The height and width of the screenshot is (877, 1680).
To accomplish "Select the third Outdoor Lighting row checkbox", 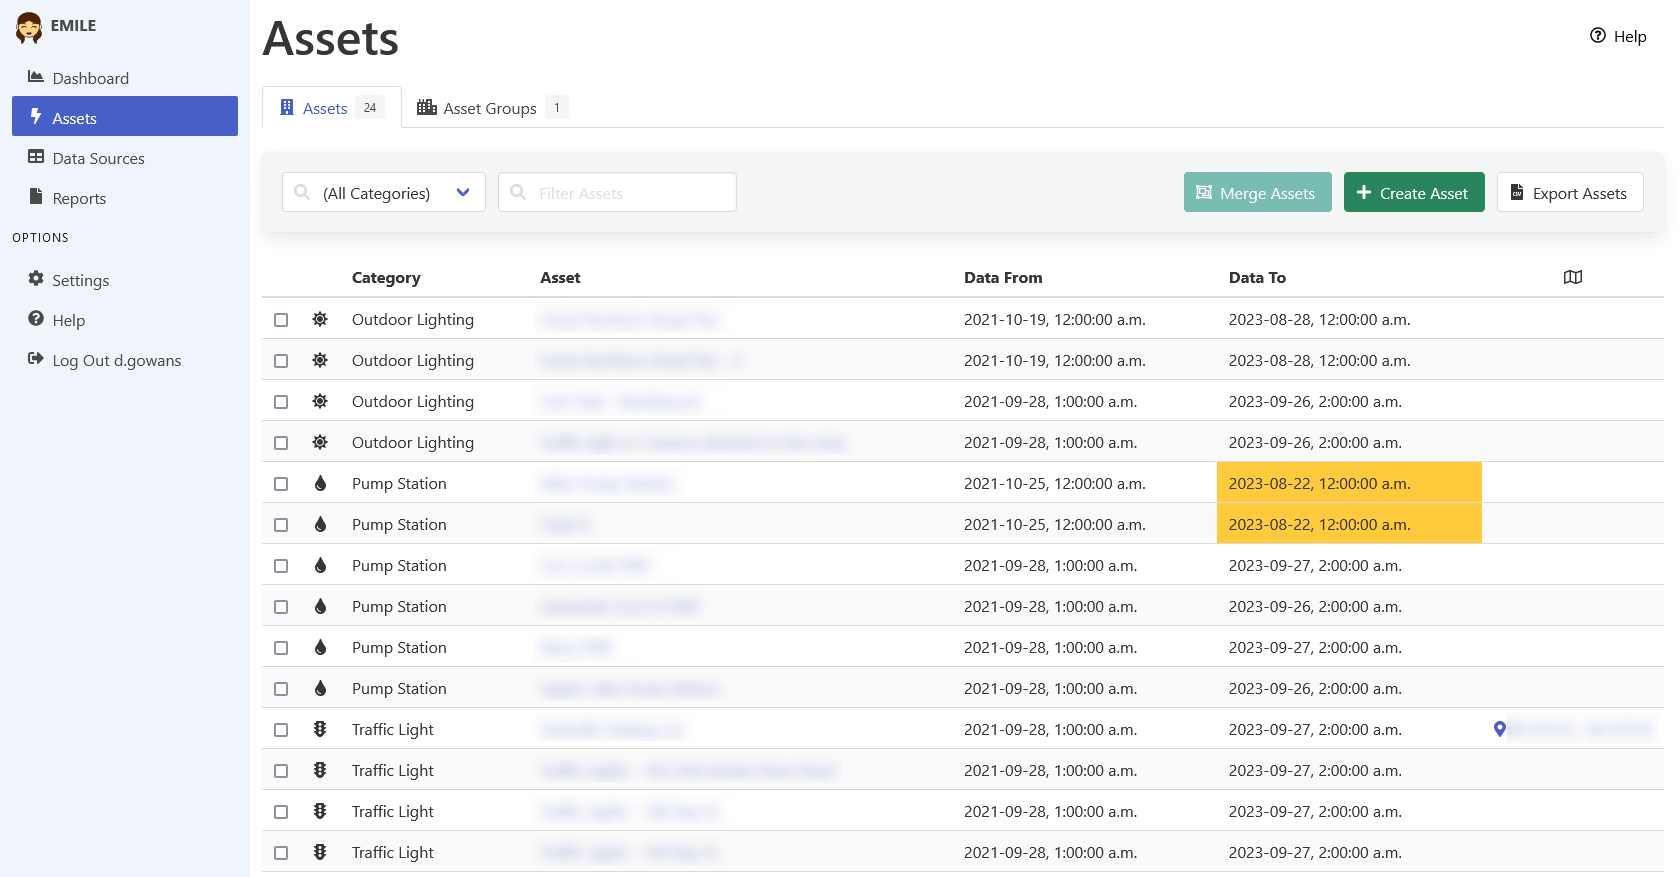I will pyautogui.click(x=281, y=402).
